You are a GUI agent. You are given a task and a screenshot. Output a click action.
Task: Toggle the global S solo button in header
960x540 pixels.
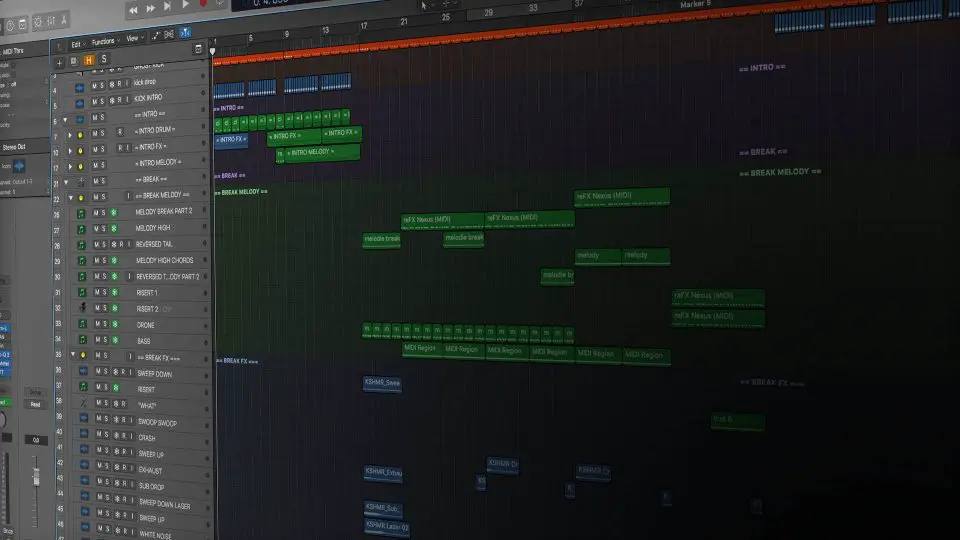tap(103, 59)
